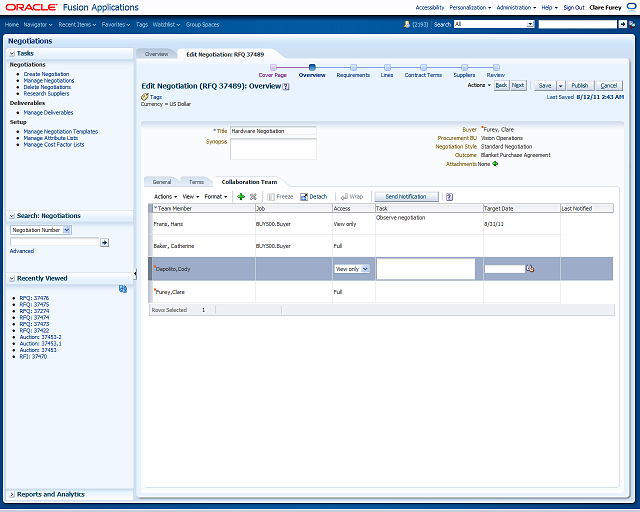Viewport: 640px width, 512px height.
Task: Collapse the Tasks panel
Action: pos(12,53)
